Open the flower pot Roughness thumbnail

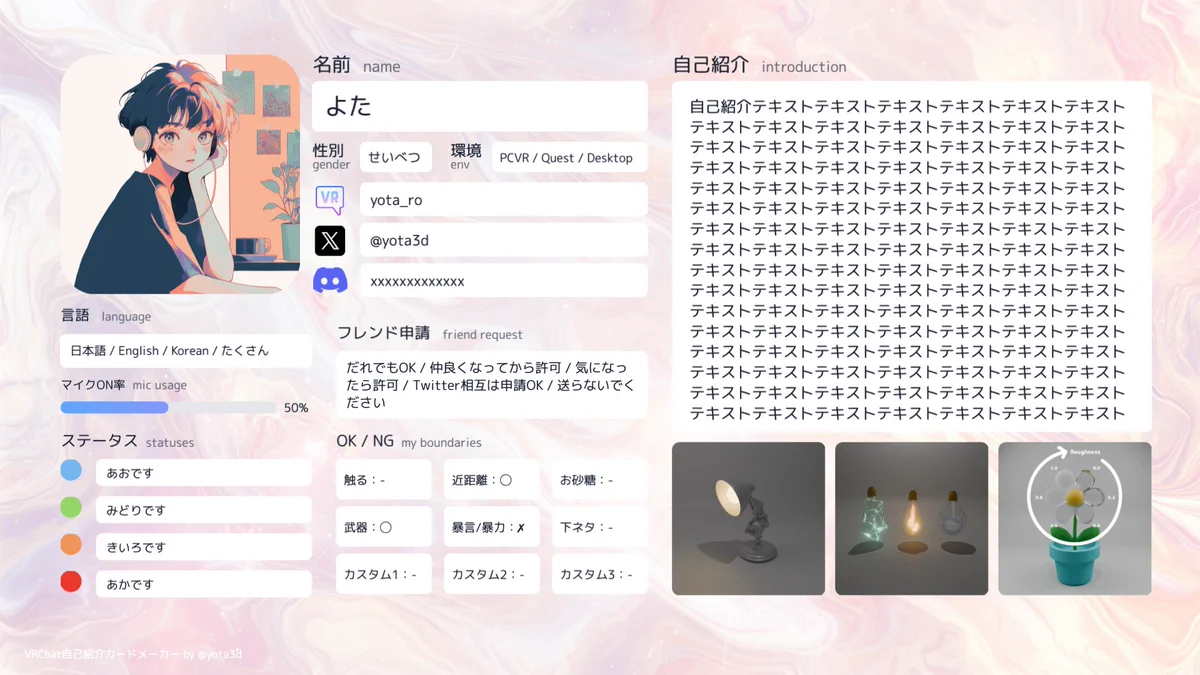click(x=1075, y=519)
